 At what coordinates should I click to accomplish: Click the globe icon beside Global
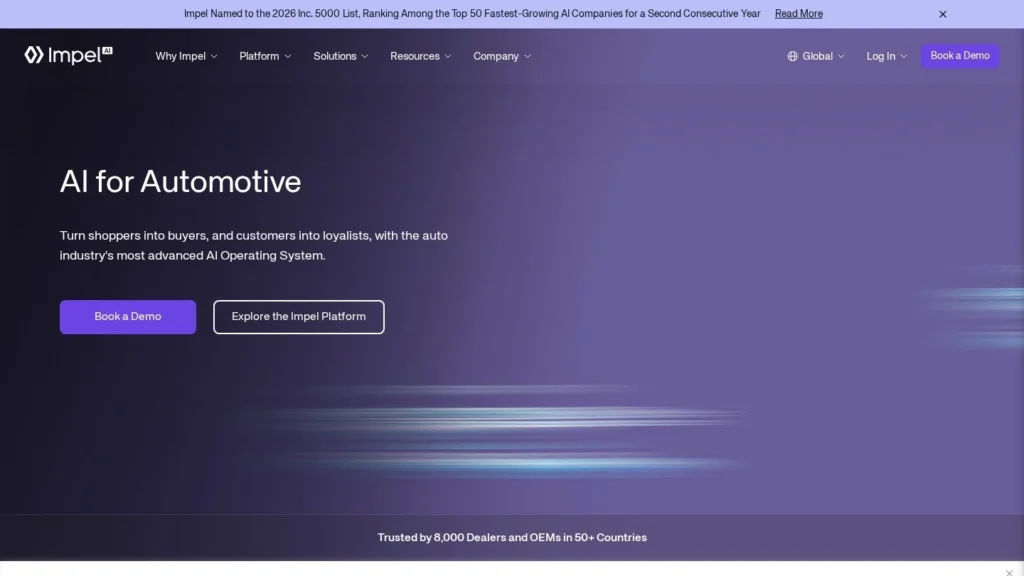coord(792,56)
